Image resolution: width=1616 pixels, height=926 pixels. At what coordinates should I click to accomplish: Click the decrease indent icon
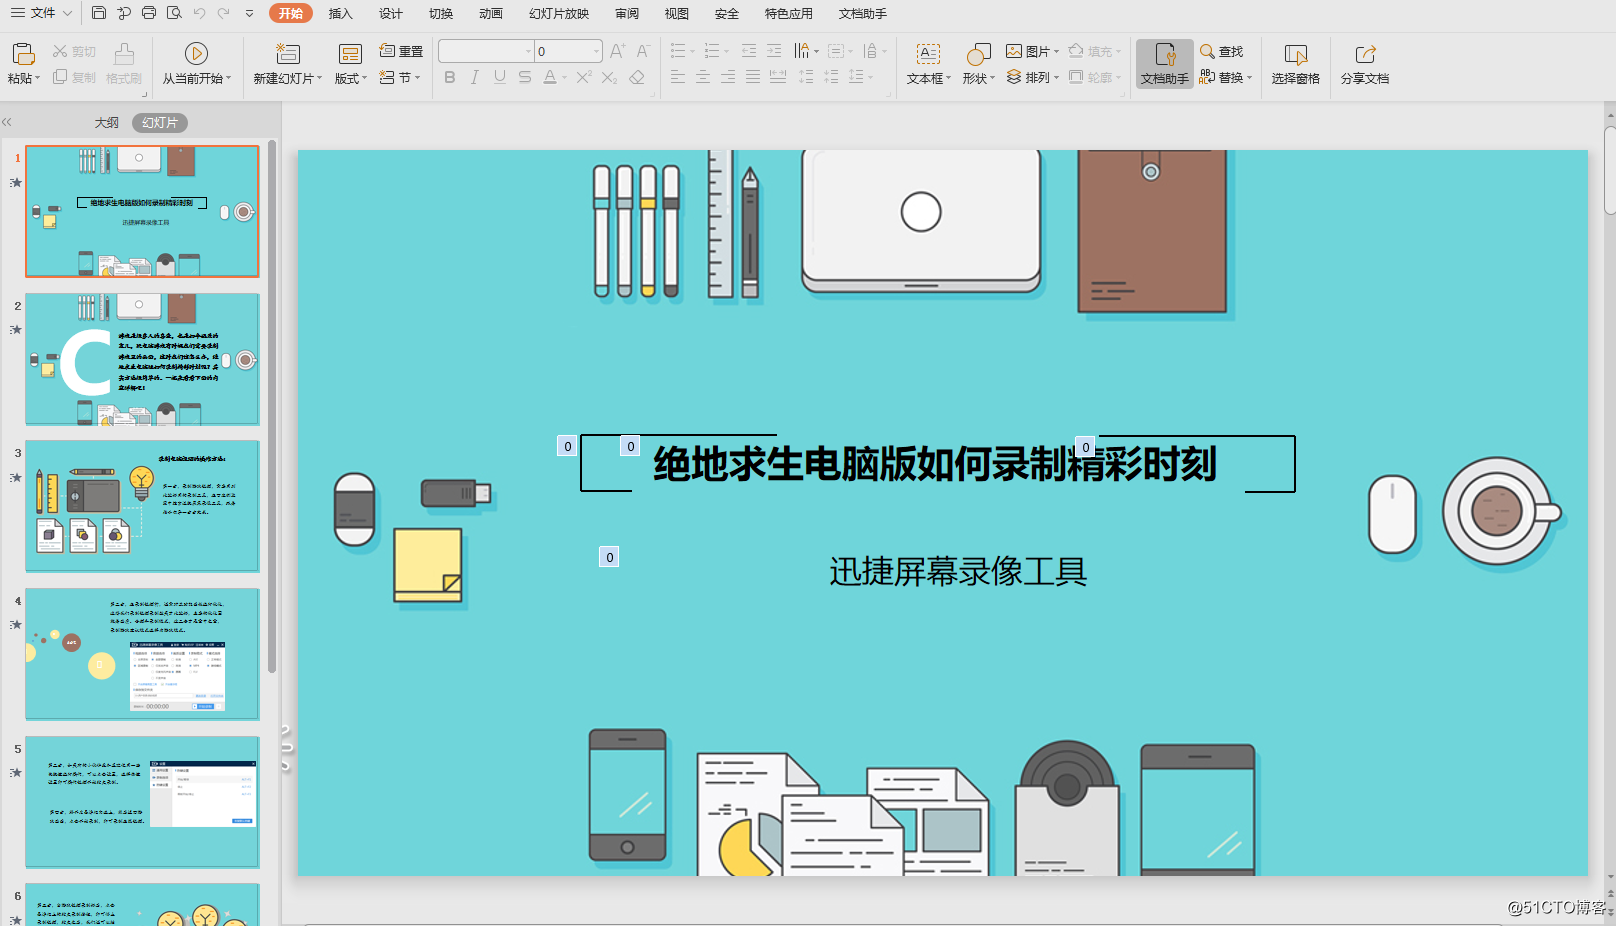[749, 51]
